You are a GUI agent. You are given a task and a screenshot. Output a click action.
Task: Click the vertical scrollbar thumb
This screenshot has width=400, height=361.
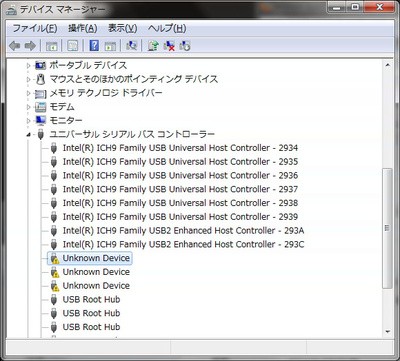tap(387, 228)
